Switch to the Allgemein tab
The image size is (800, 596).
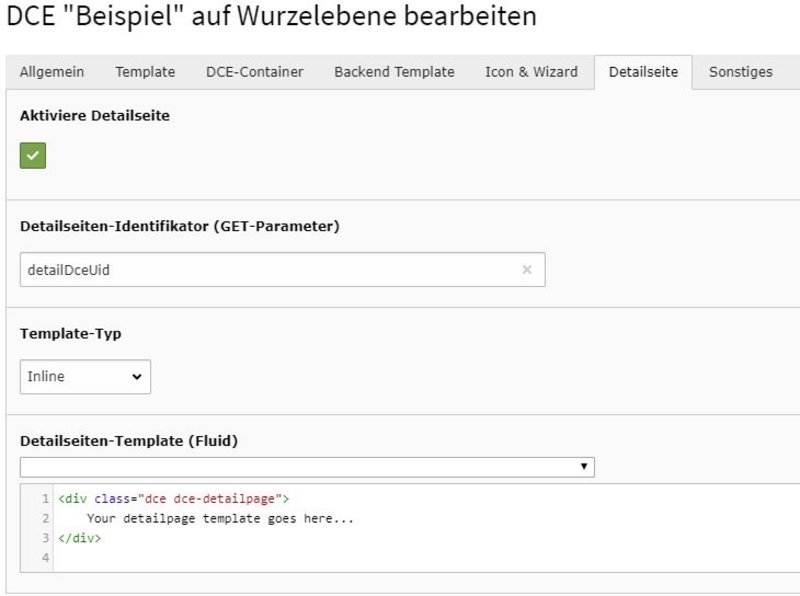52,72
